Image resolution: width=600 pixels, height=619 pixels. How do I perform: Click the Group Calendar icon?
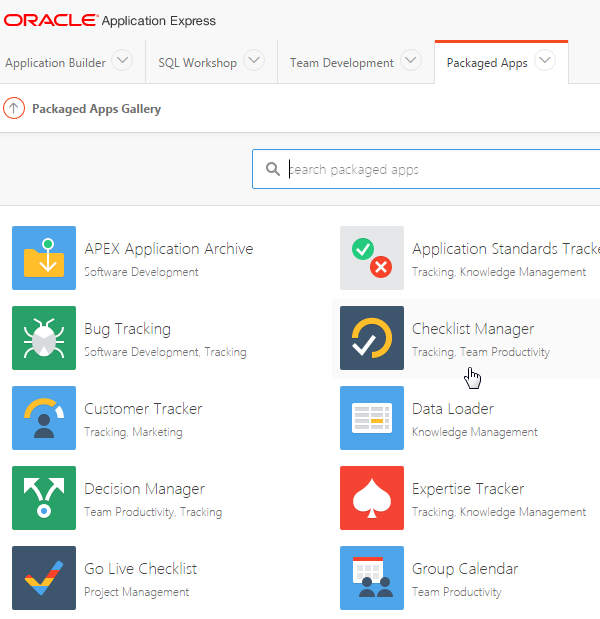pos(372,578)
